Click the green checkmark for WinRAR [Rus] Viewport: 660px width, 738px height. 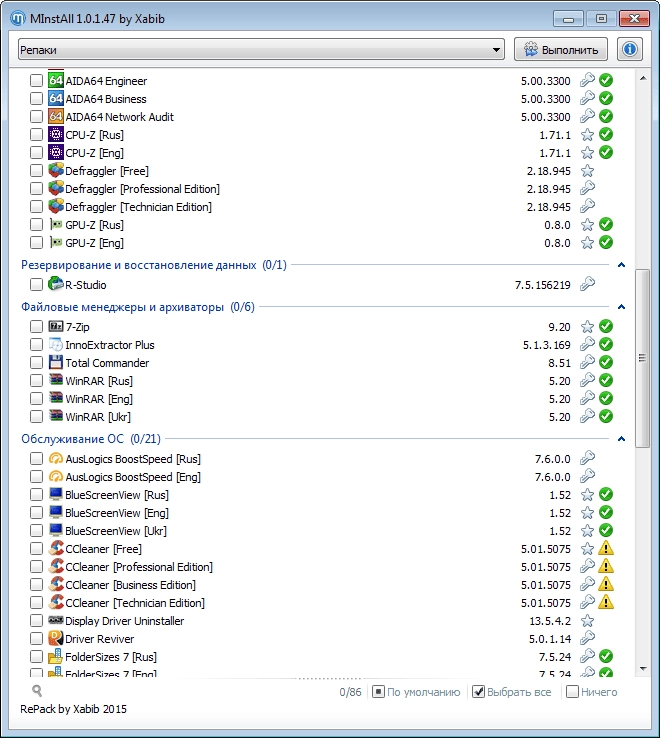[x=606, y=380]
